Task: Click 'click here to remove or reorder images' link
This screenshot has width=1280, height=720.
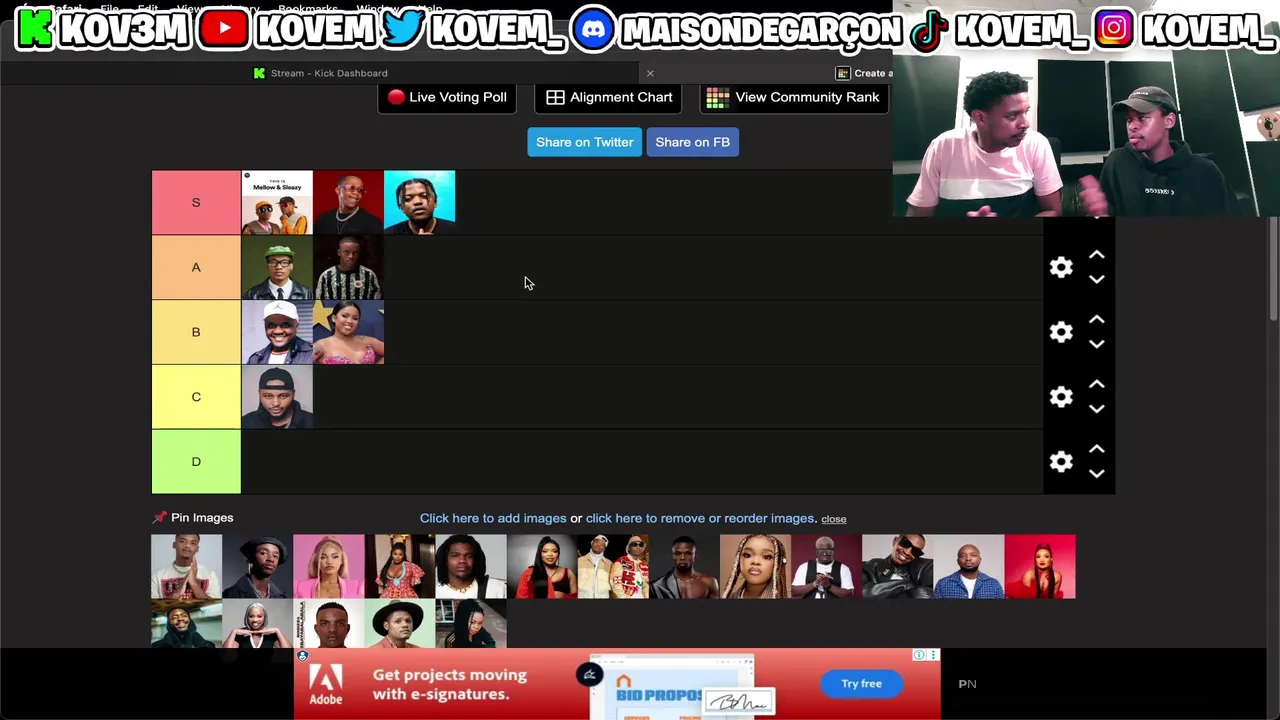Action: pos(701,518)
